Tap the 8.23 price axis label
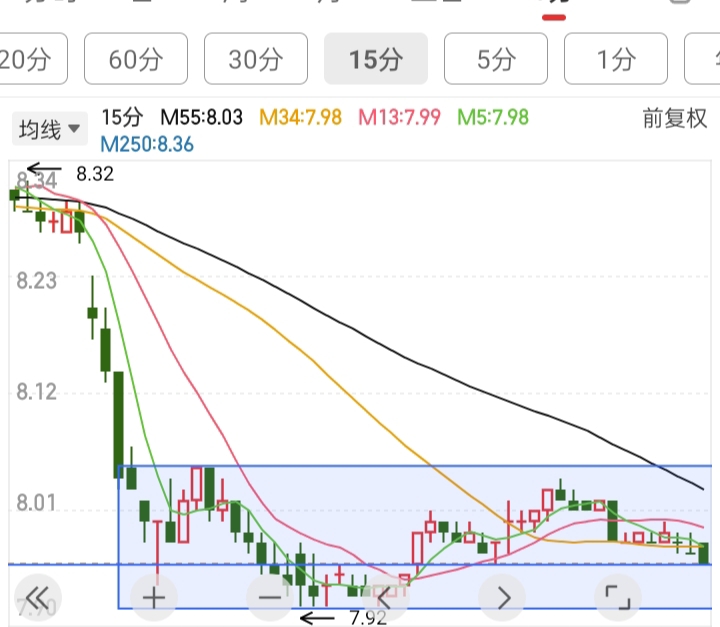The image size is (720, 627). [37, 281]
